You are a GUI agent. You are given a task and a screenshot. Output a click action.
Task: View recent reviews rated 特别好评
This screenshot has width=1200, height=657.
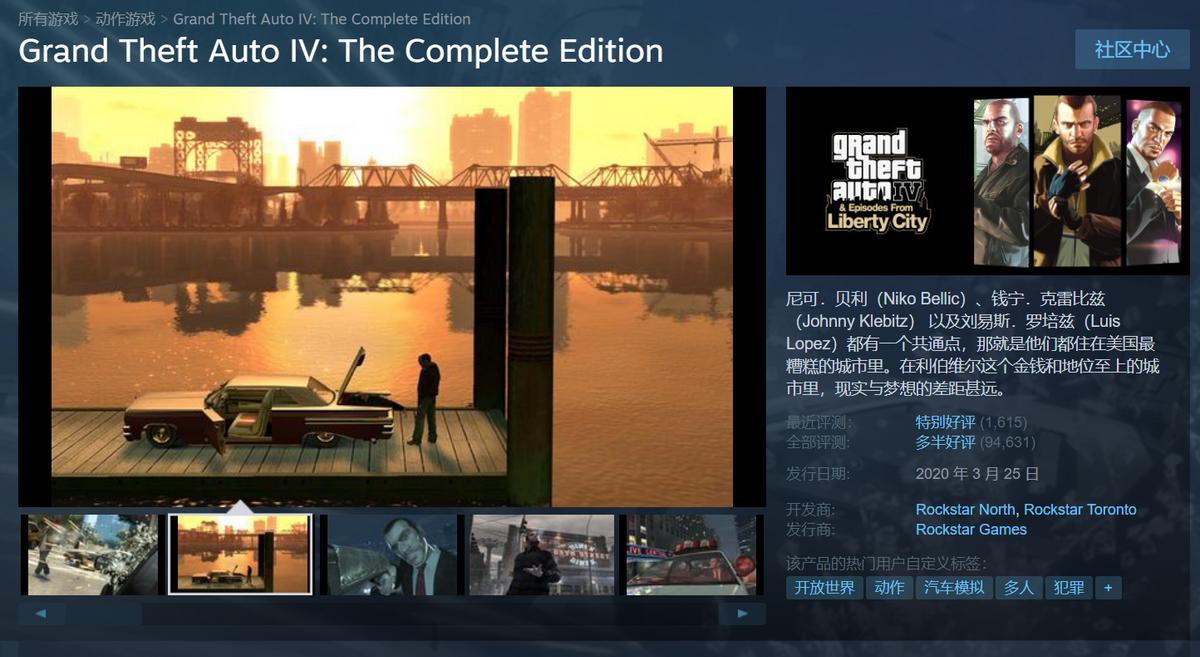click(x=945, y=422)
